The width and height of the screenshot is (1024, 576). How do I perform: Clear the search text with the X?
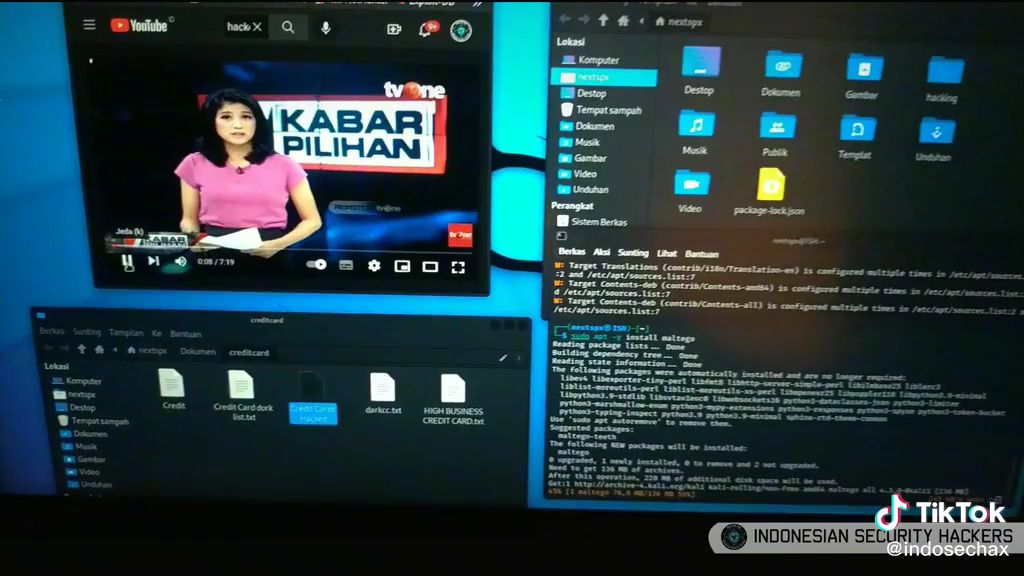[x=257, y=27]
